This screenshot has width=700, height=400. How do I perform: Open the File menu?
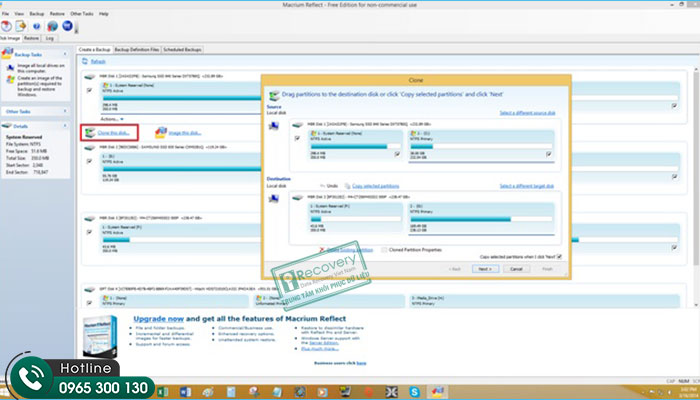coord(5,14)
